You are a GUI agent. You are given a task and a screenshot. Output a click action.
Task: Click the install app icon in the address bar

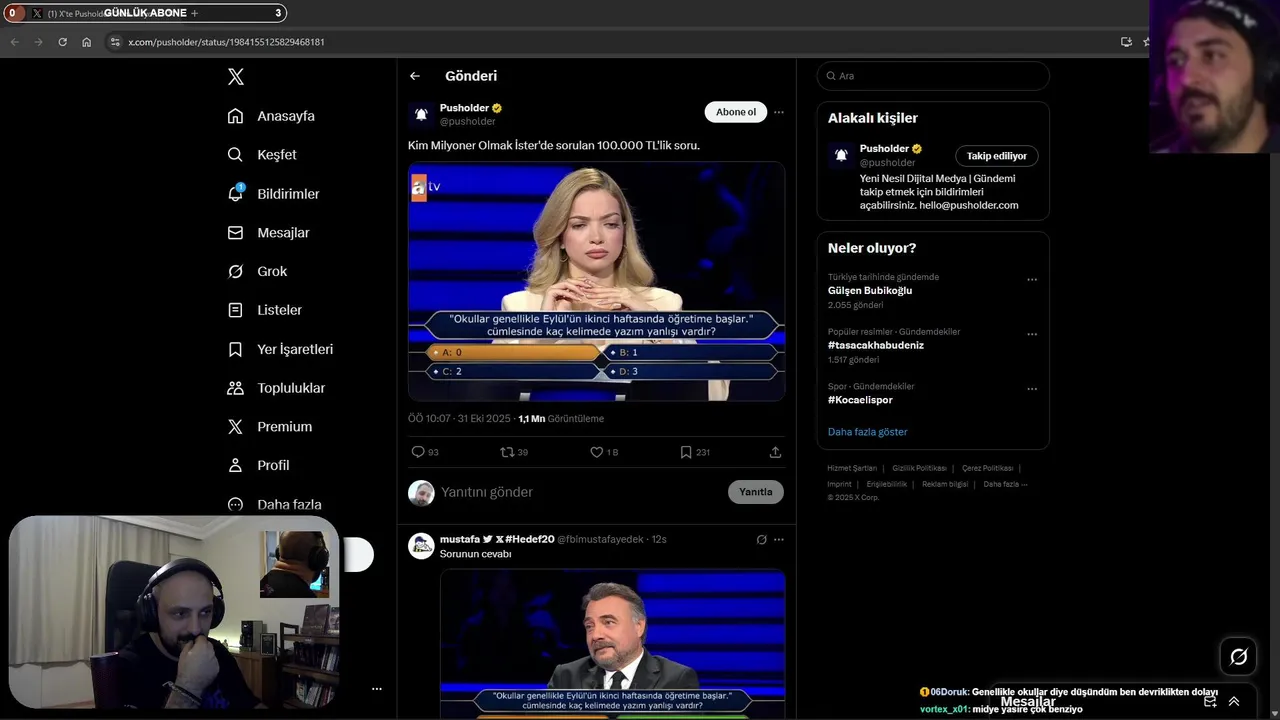coord(1127,42)
